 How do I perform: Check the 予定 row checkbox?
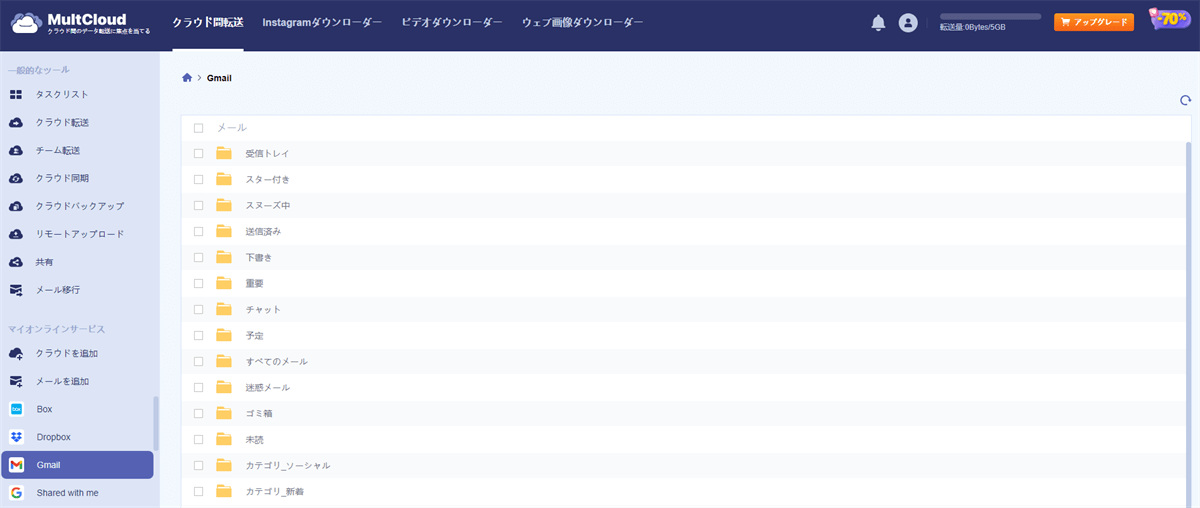point(198,335)
